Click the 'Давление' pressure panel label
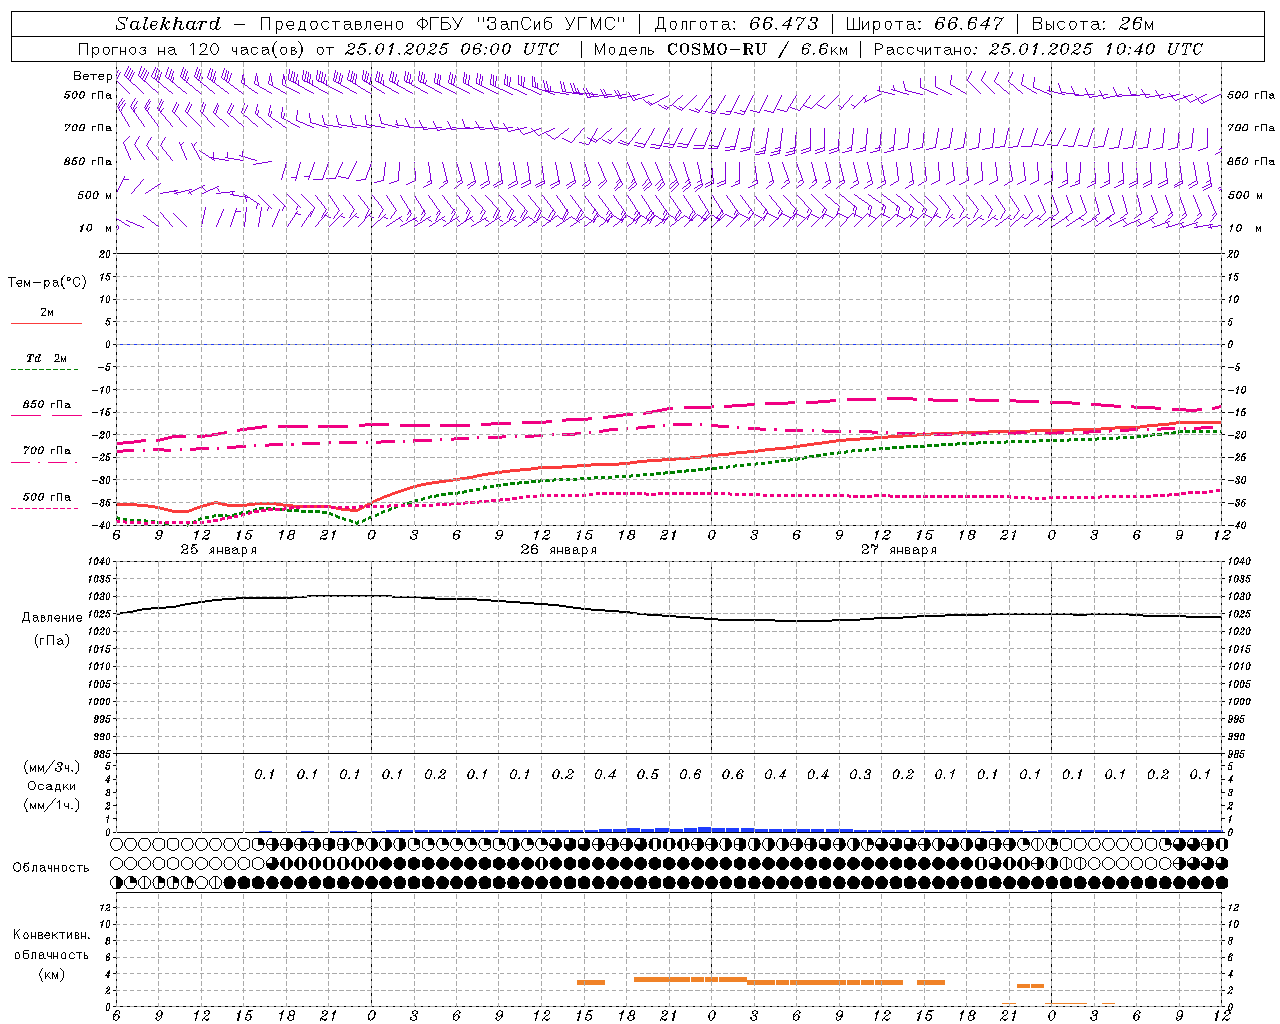1280x1024 pixels. tap(52, 618)
